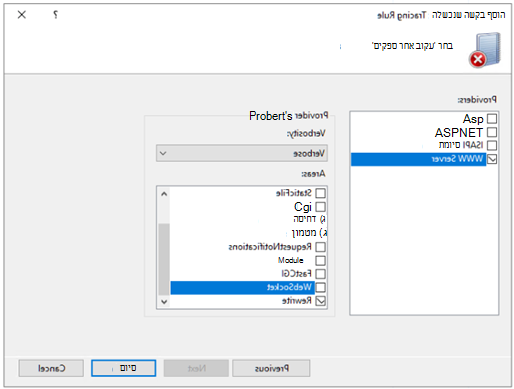Click the Areas list scrollbar thumb
This screenshot has height=389, width=514.
click(164, 259)
